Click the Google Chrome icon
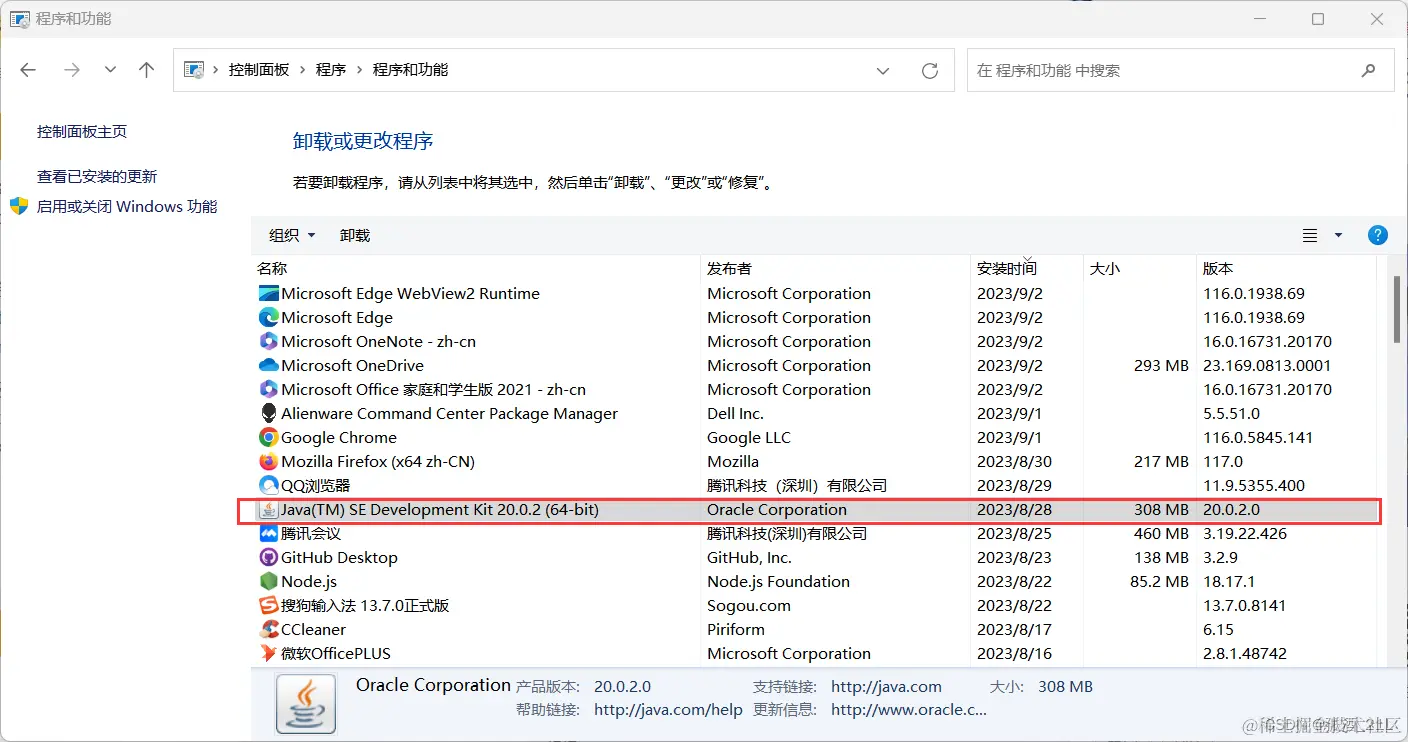 point(268,438)
